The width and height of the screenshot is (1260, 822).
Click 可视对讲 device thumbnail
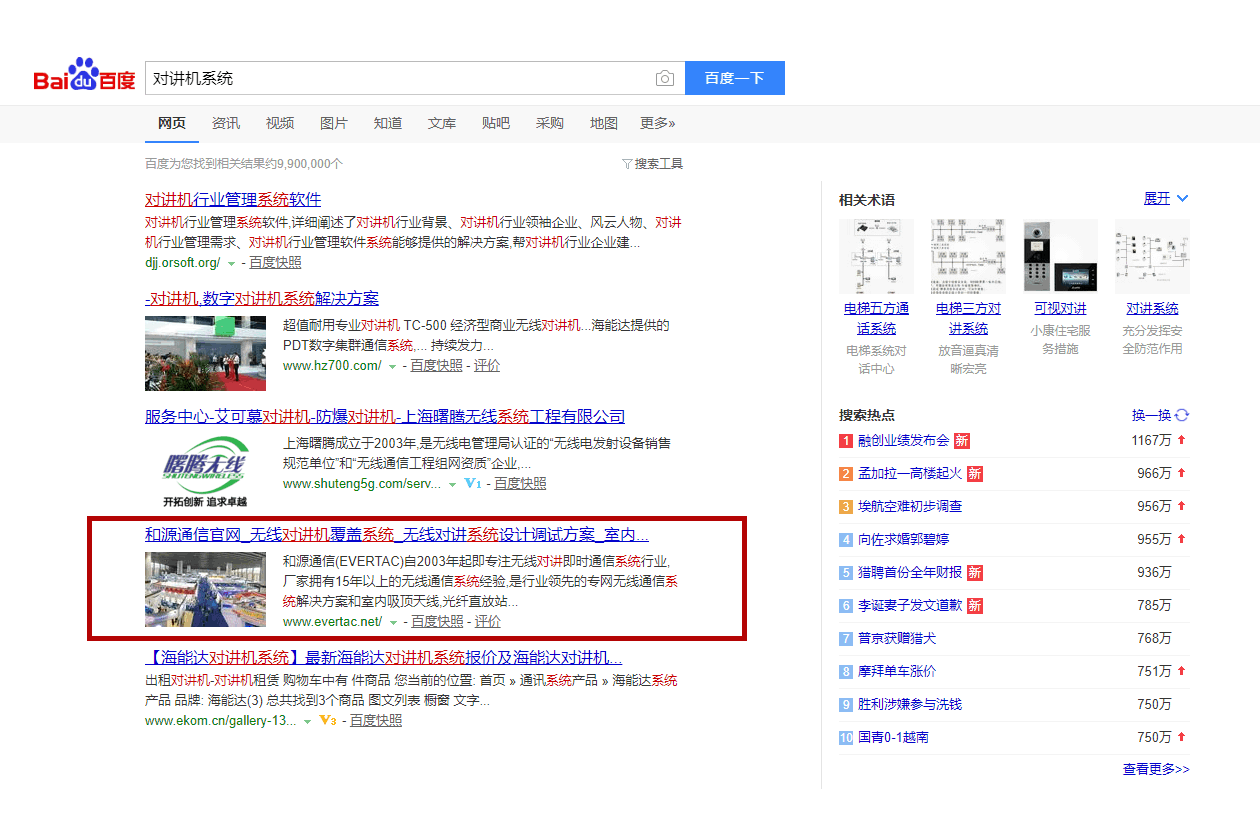(1060, 257)
